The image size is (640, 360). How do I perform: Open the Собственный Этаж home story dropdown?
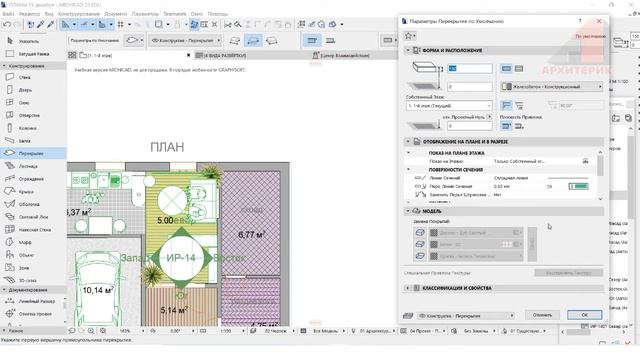(x=449, y=106)
